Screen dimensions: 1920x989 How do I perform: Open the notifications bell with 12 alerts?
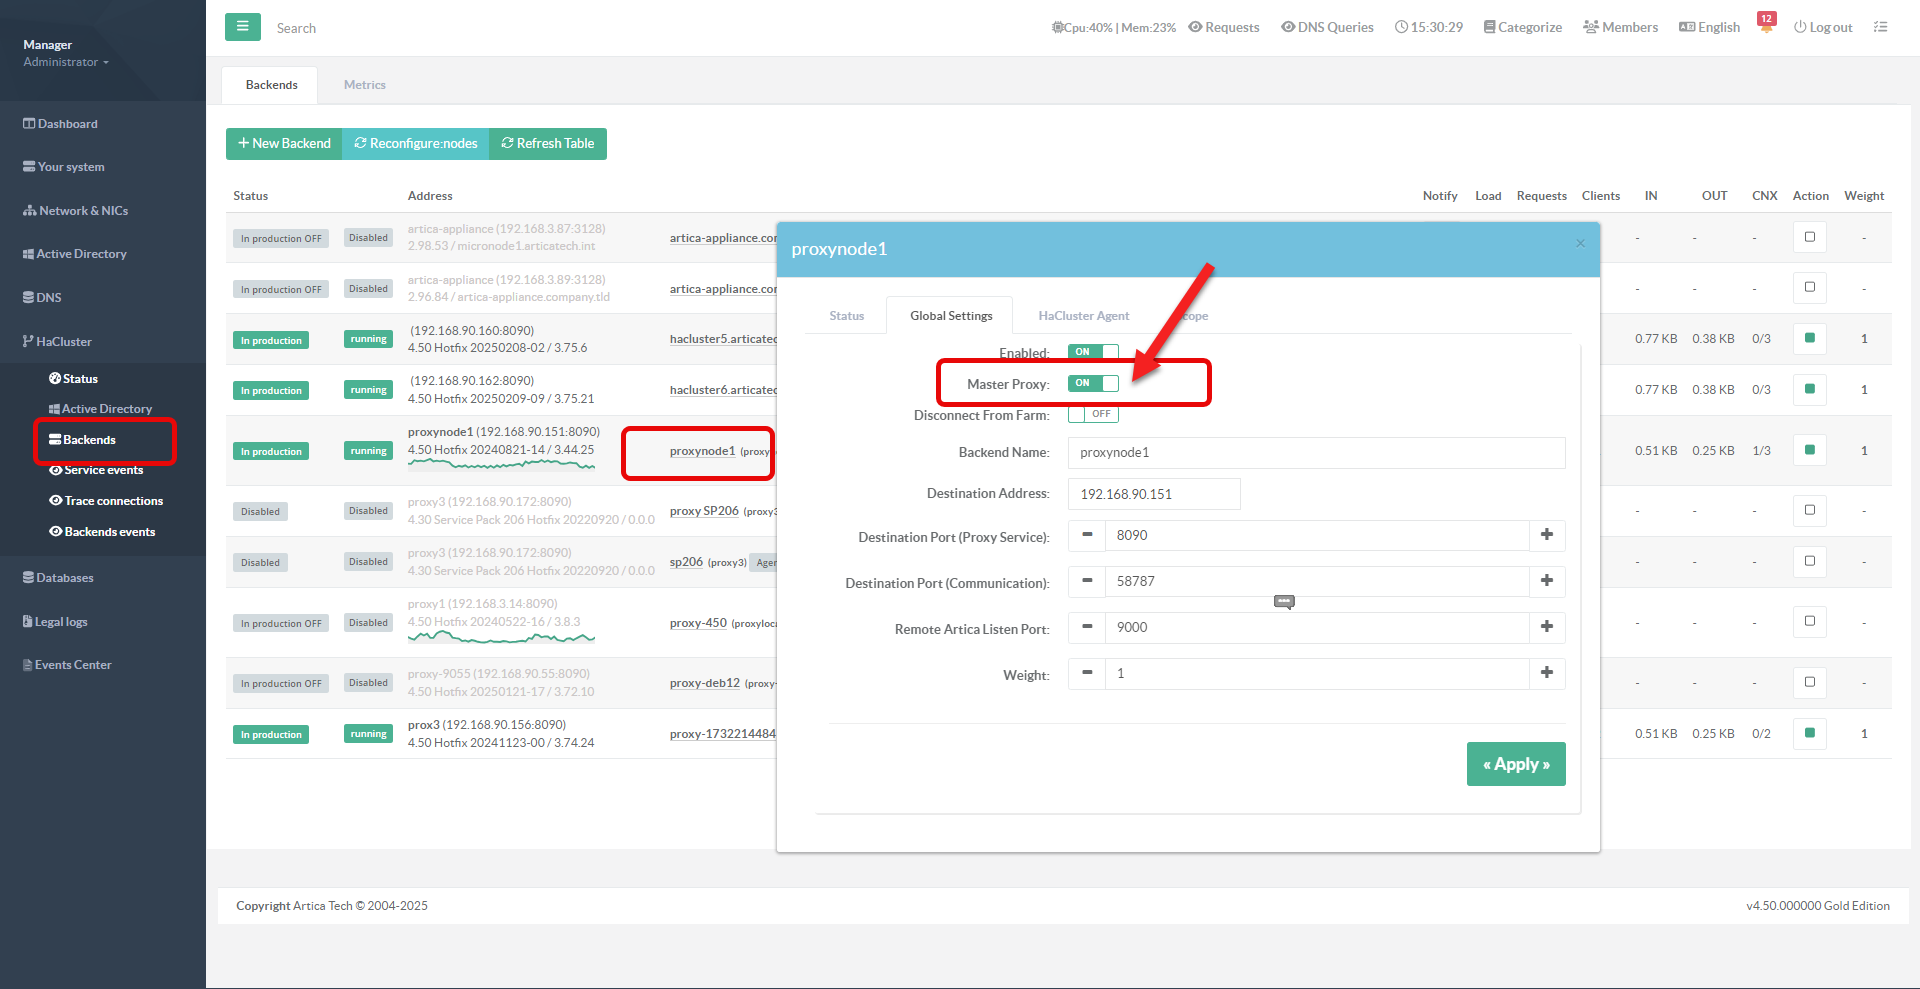coord(1766,25)
